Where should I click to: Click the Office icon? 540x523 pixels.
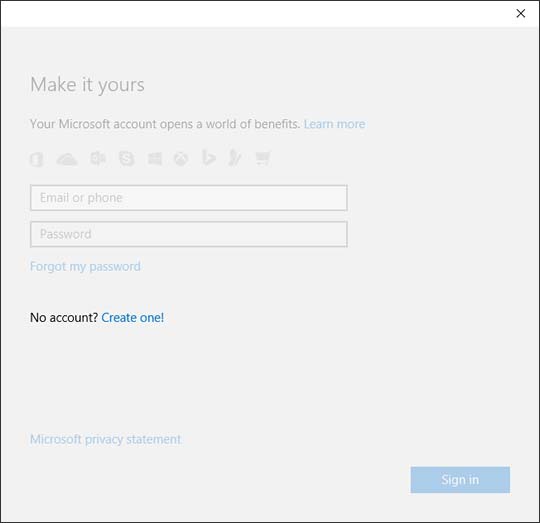click(37, 159)
